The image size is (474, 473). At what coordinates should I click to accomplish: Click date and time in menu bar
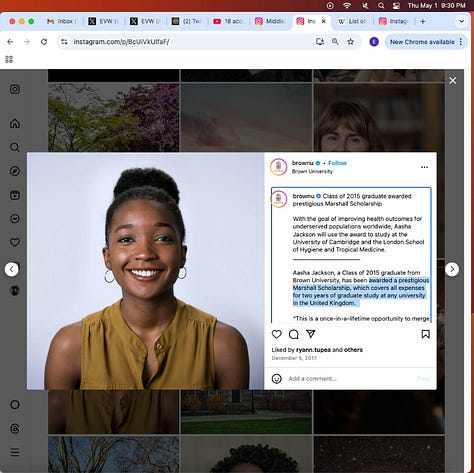436,5
